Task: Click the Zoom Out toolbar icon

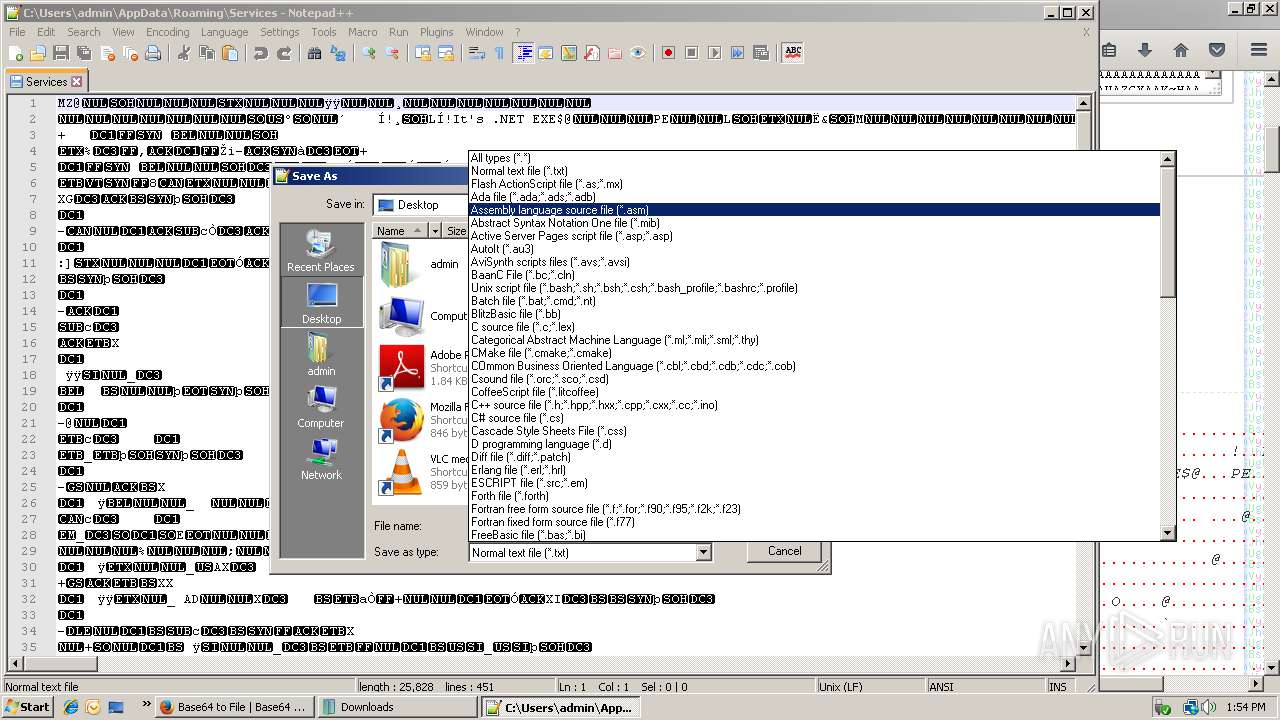Action: (392, 53)
